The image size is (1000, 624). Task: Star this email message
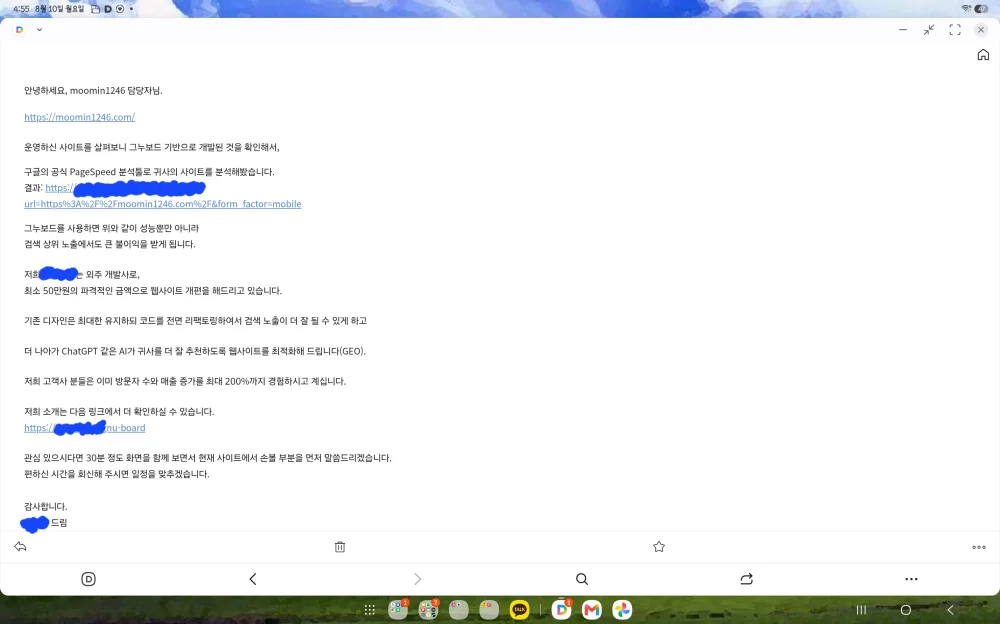click(x=659, y=547)
